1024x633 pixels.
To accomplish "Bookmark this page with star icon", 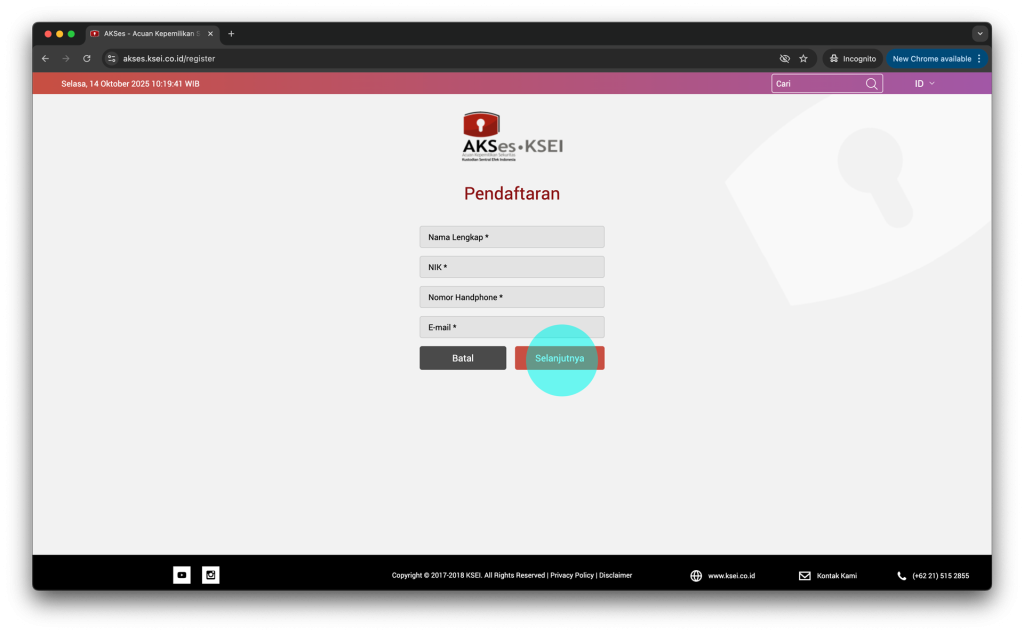I will click(803, 59).
